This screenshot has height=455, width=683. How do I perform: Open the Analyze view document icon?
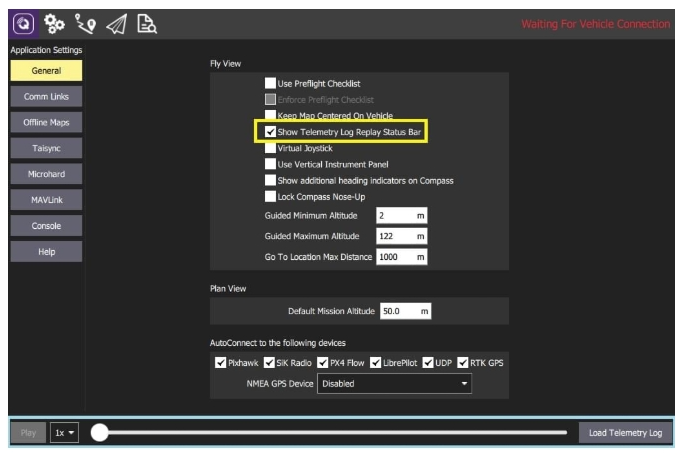pyautogui.click(x=146, y=24)
